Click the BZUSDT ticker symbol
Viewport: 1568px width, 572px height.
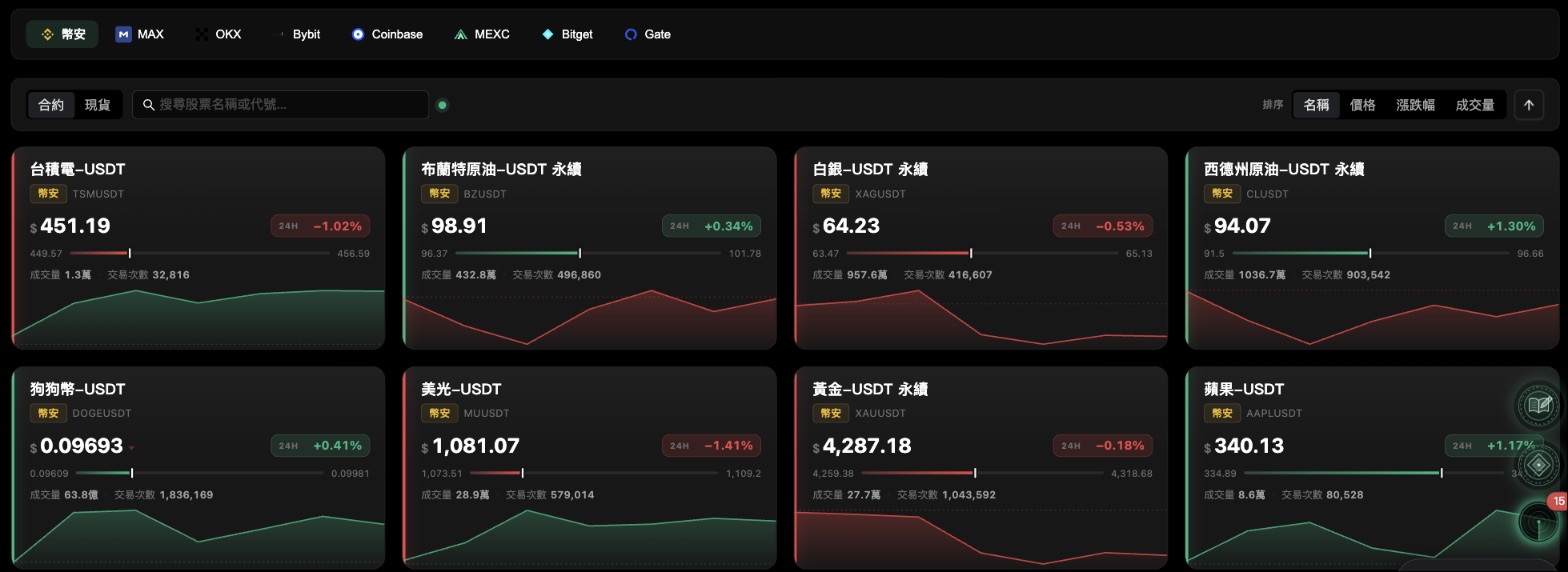(485, 194)
